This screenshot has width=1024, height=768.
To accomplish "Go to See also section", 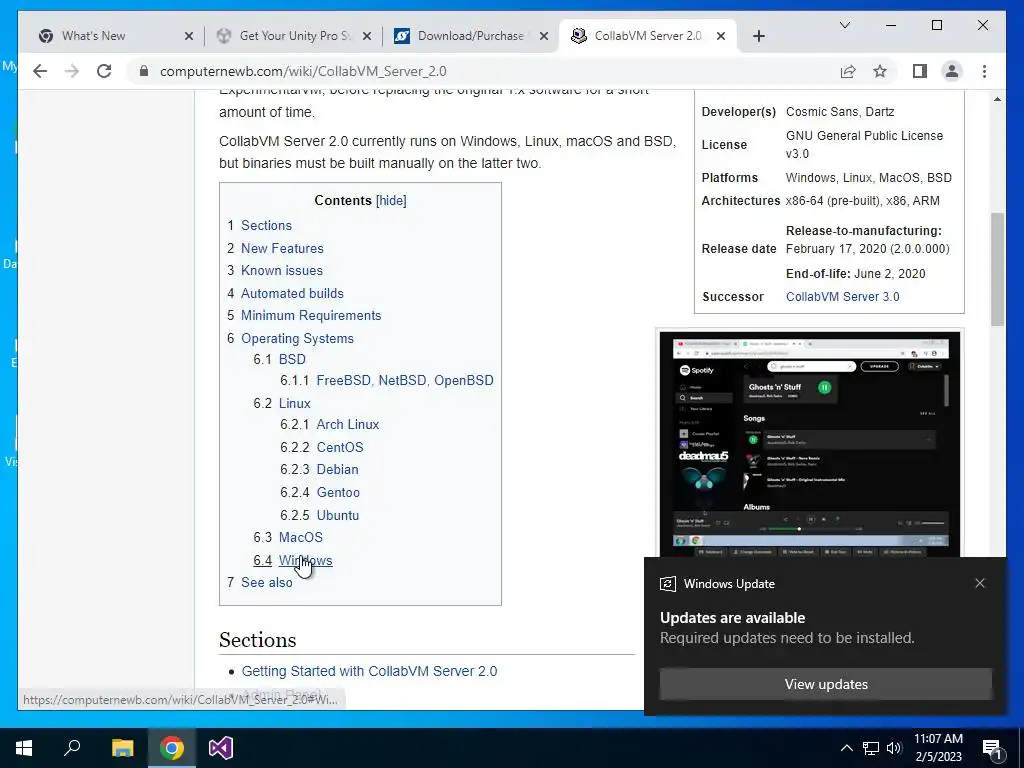I will [x=266, y=583].
